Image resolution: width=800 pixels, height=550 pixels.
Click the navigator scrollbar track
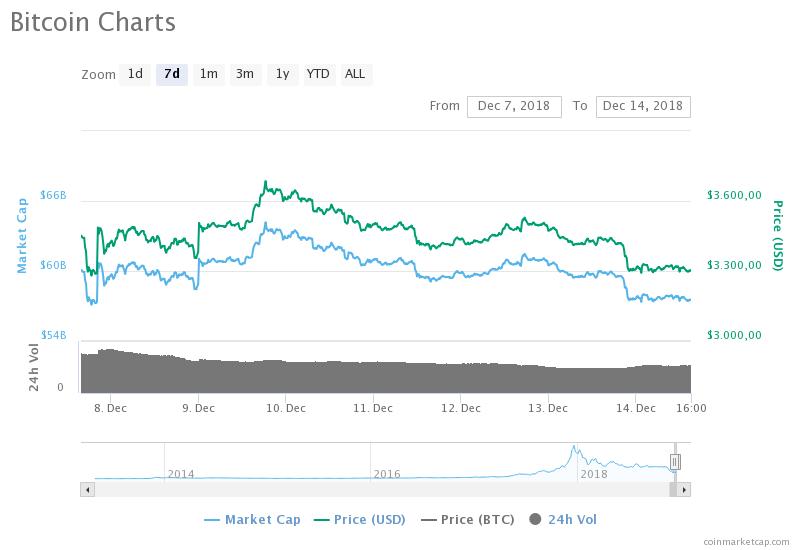click(x=382, y=490)
